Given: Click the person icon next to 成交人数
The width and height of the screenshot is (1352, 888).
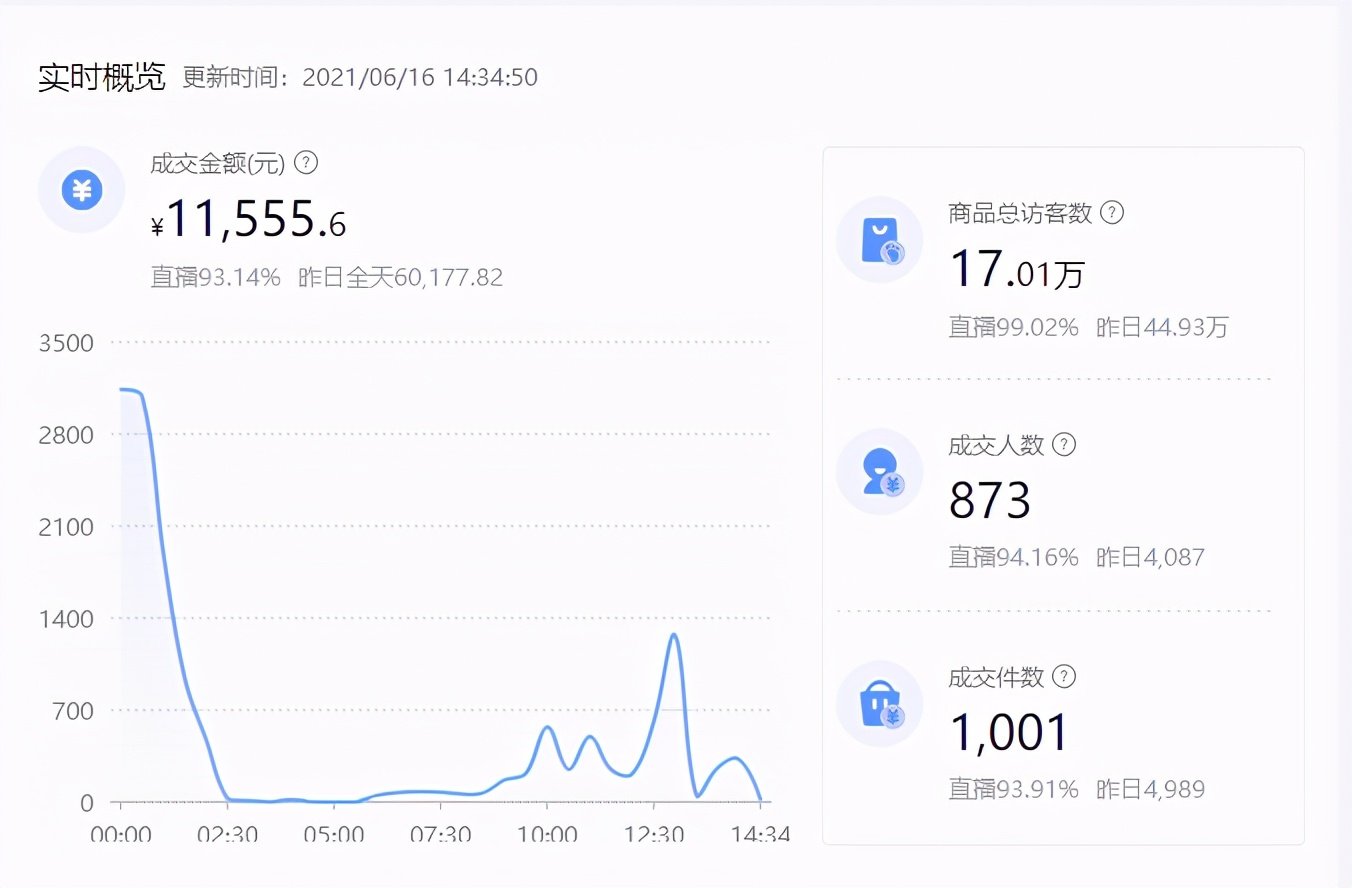Looking at the screenshot, I should tap(879, 472).
